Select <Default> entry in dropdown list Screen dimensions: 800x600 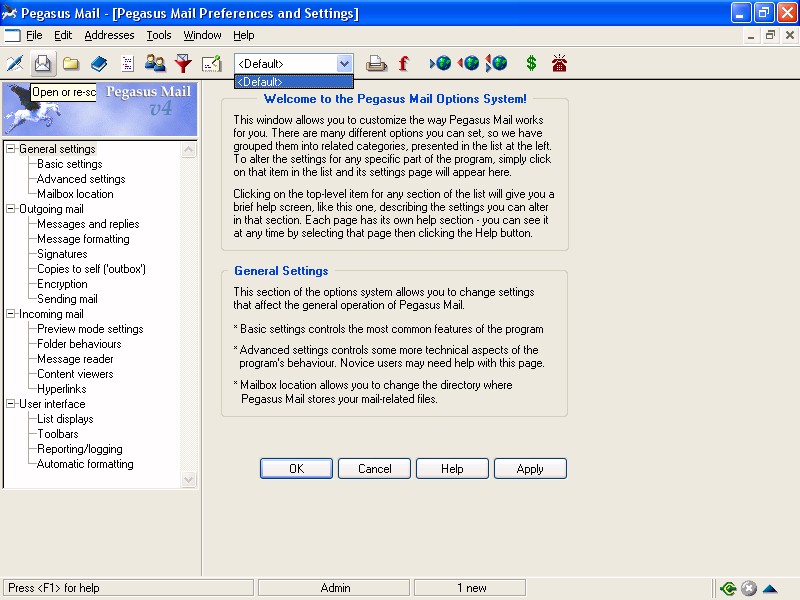pos(294,82)
